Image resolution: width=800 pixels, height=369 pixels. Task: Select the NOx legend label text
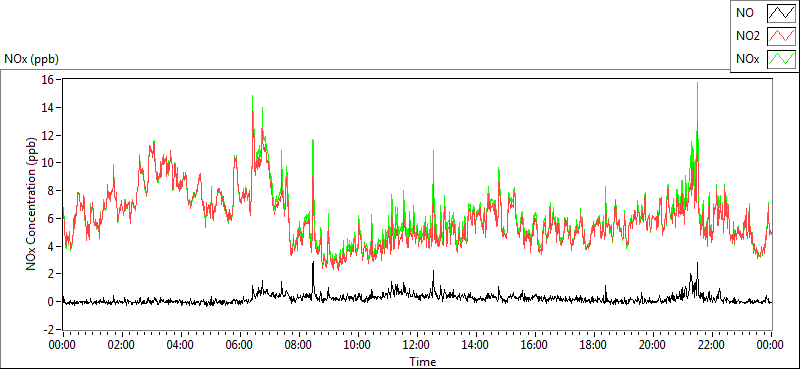coord(748,59)
